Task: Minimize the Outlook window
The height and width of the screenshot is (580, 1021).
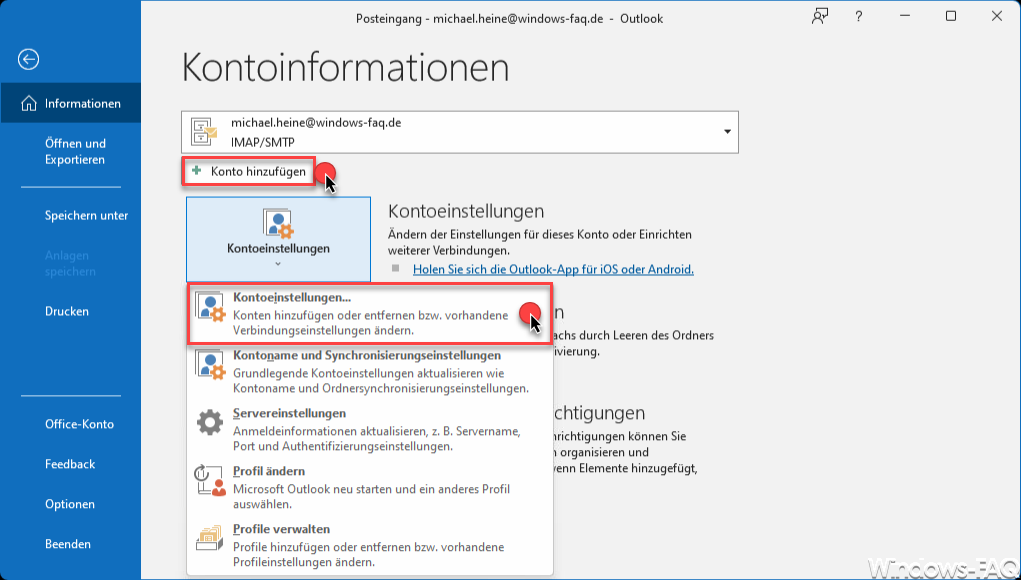Action: (906, 18)
